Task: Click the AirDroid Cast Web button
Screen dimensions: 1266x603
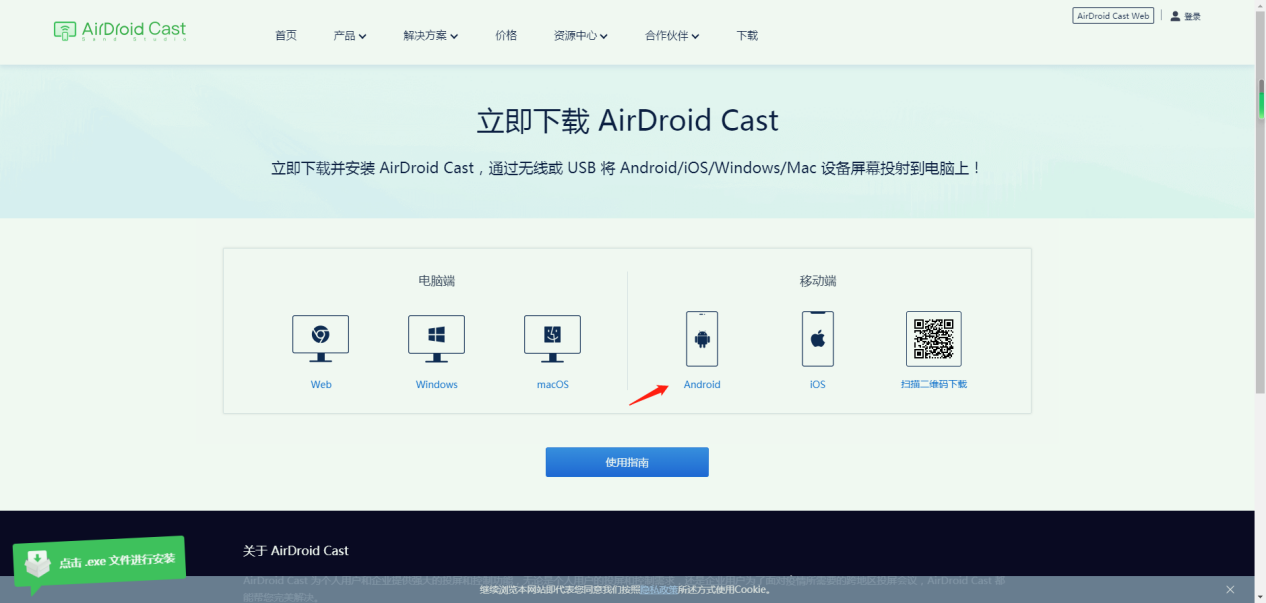Action: (1113, 16)
